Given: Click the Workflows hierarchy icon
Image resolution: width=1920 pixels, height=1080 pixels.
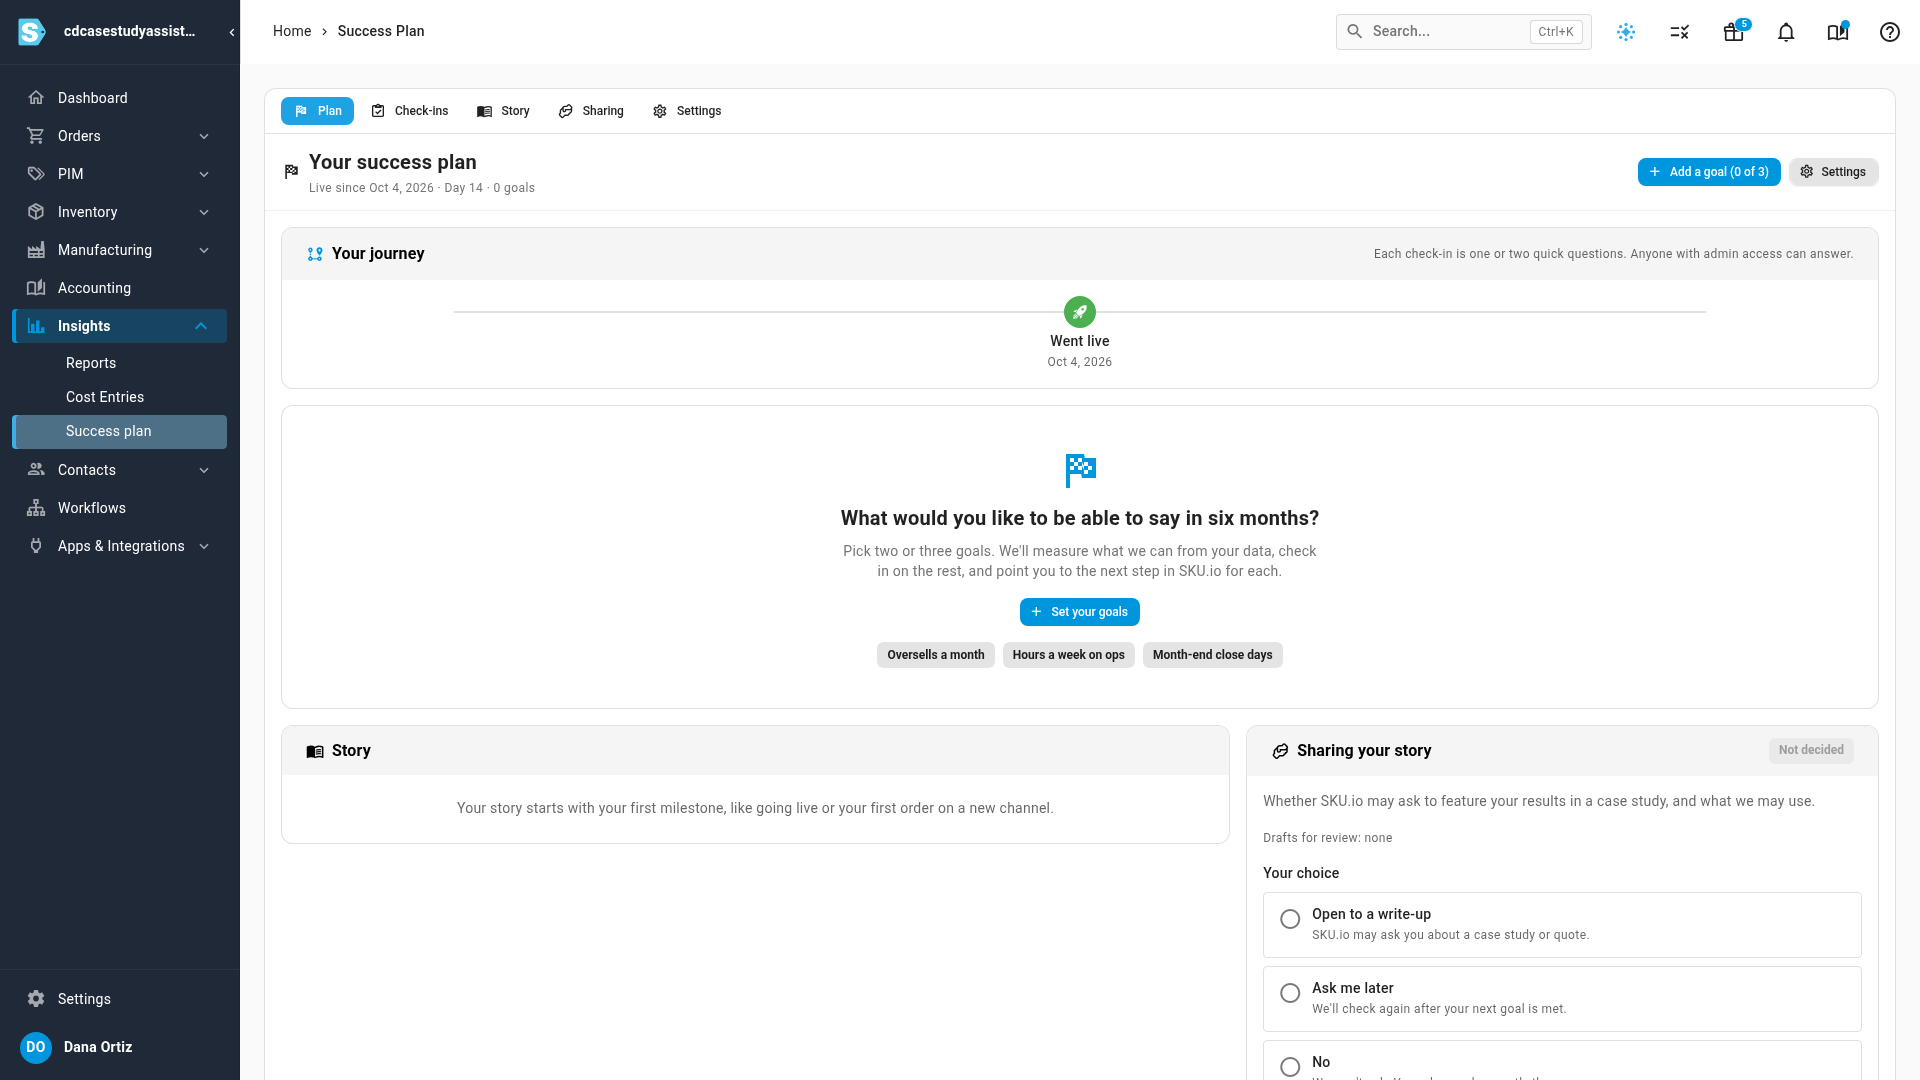Looking at the screenshot, I should [x=36, y=508].
